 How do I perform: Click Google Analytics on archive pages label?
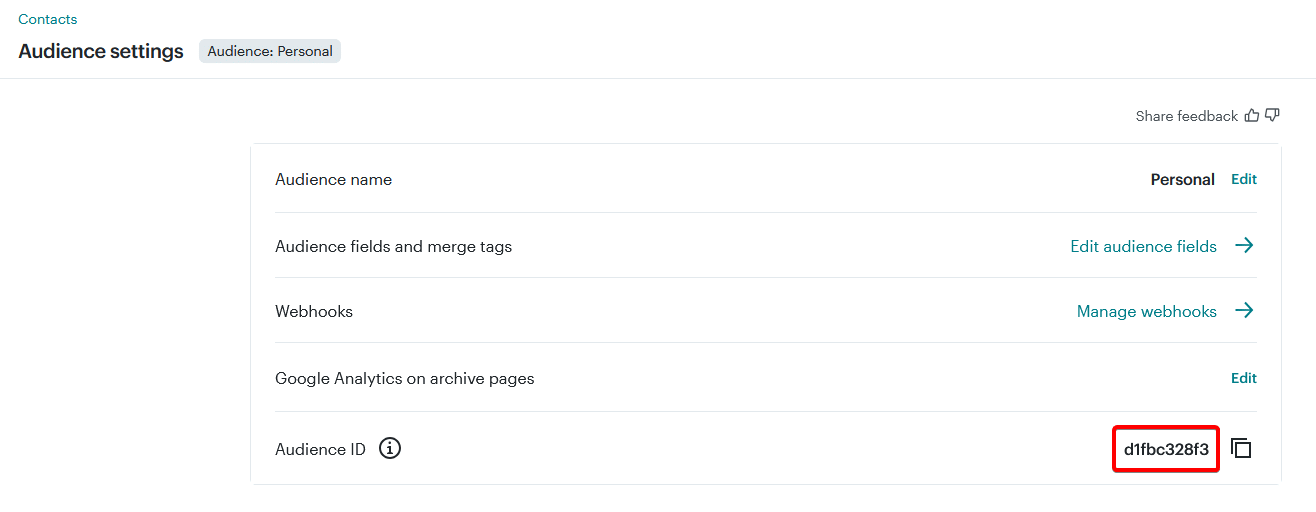404,379
